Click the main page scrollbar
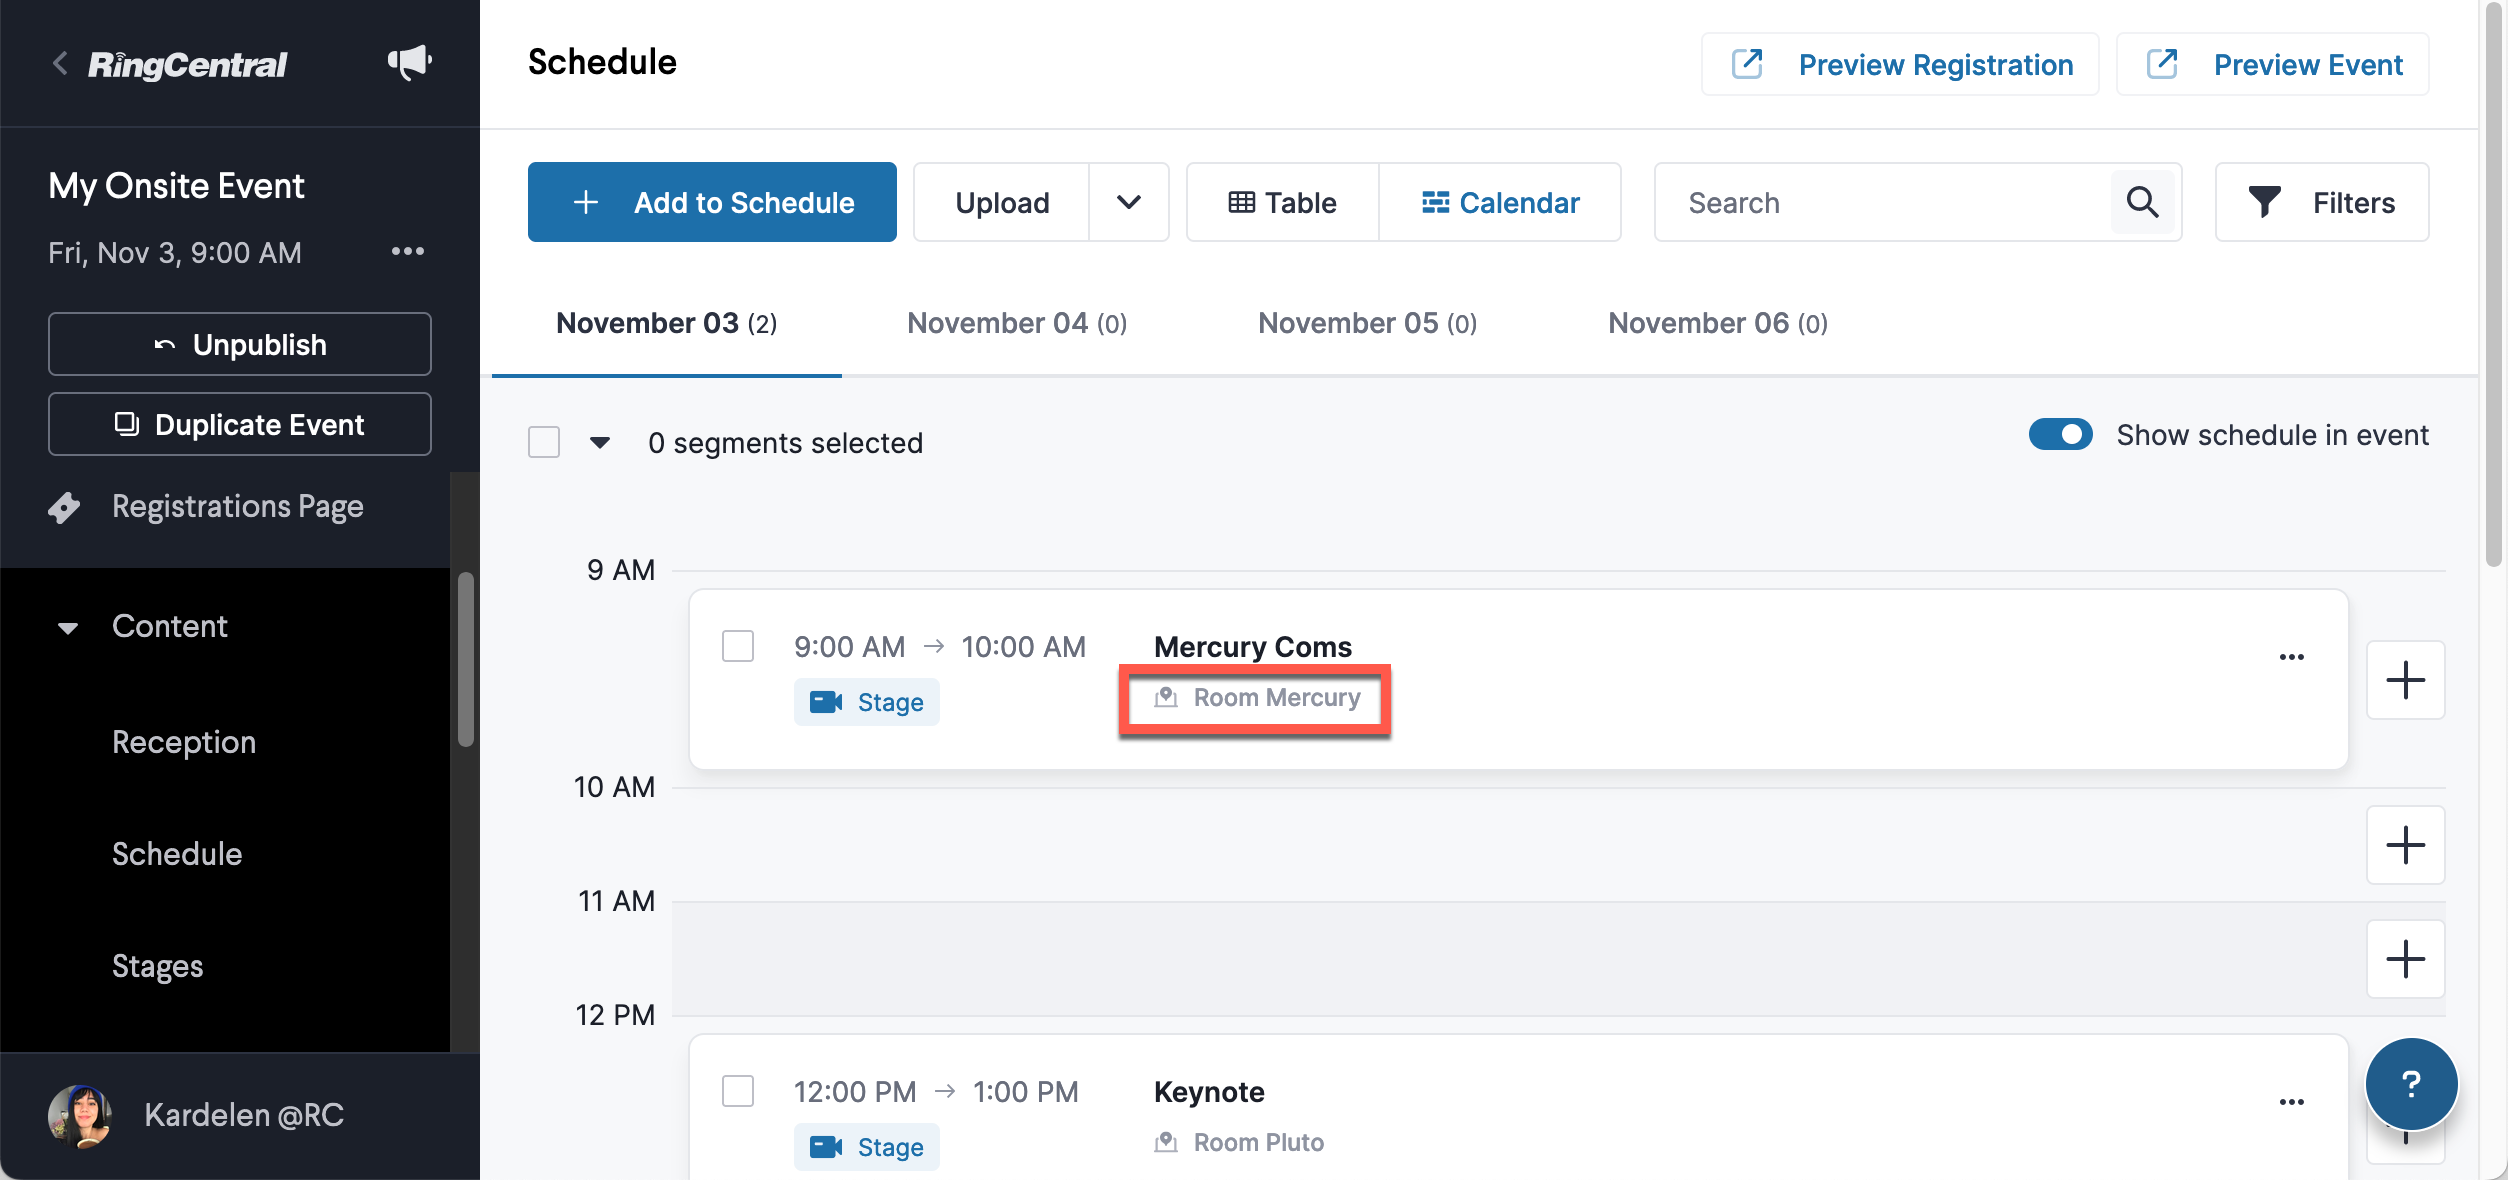Image resolution: width=2508 pixels, height=1180 pixels. [2493, 285]
